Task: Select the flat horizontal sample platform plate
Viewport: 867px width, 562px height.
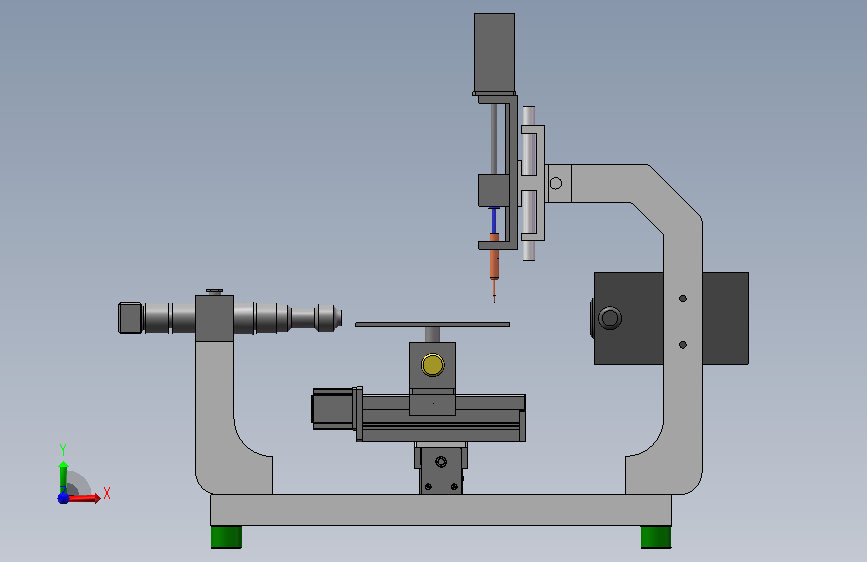Action: [432, 325]
